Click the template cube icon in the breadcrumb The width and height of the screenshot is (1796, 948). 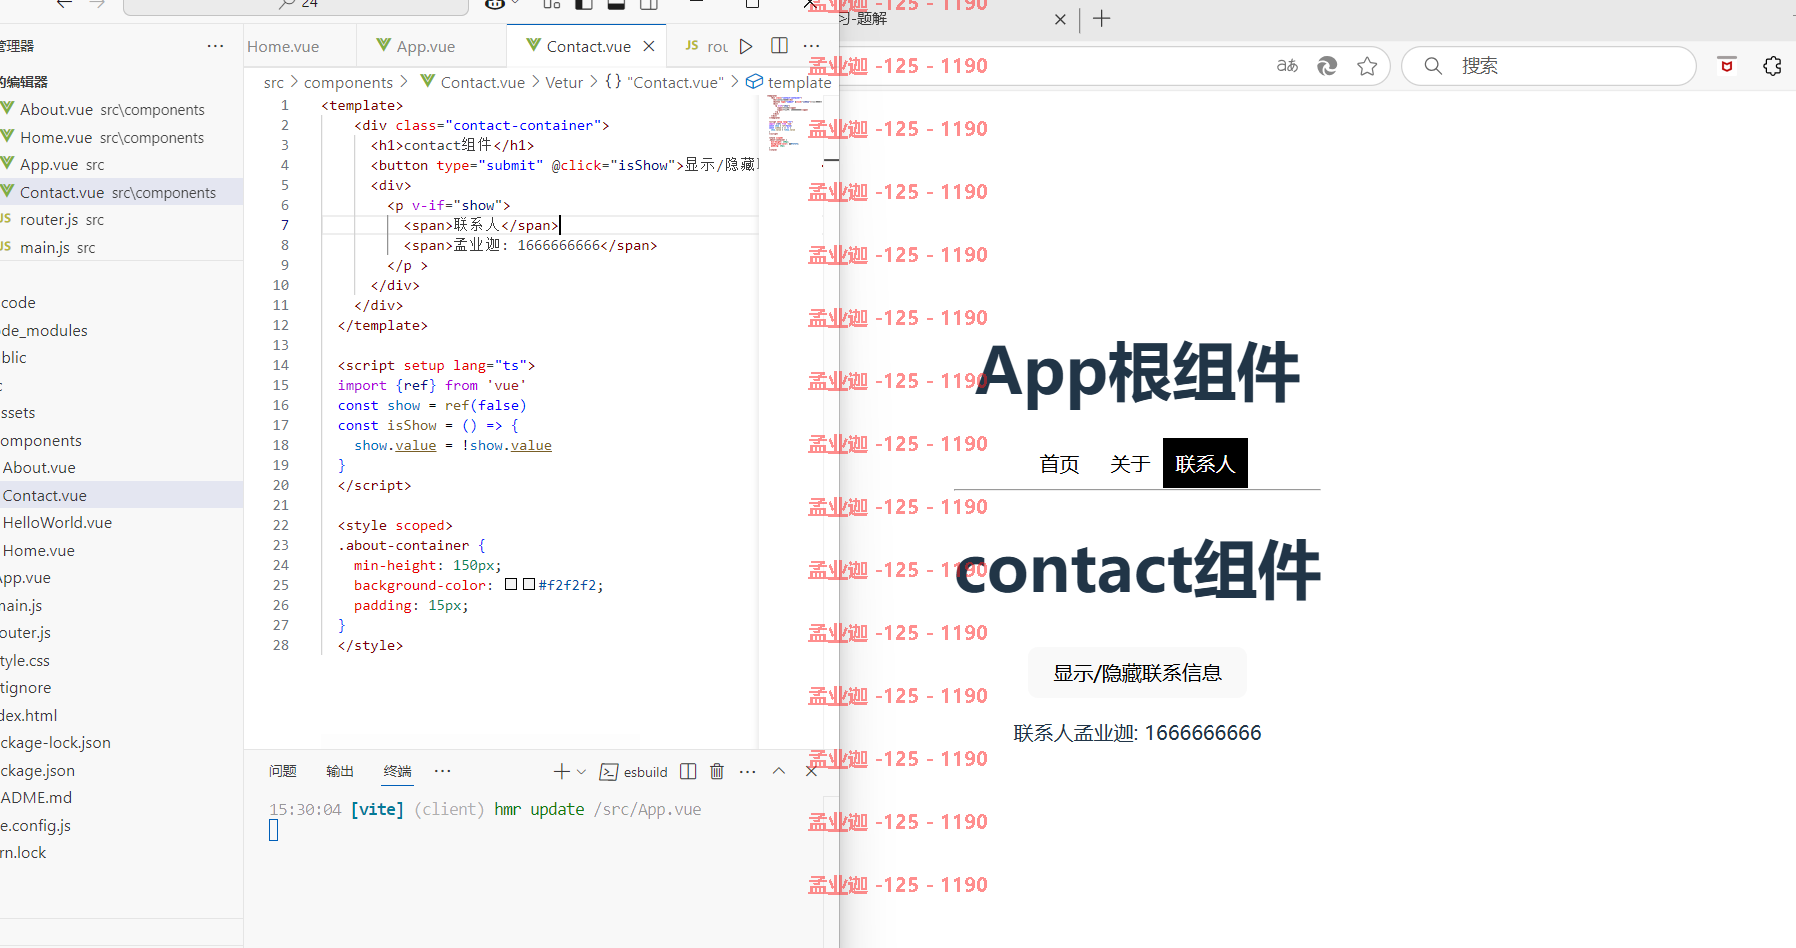pyautogui.click(x=755, y=81)
